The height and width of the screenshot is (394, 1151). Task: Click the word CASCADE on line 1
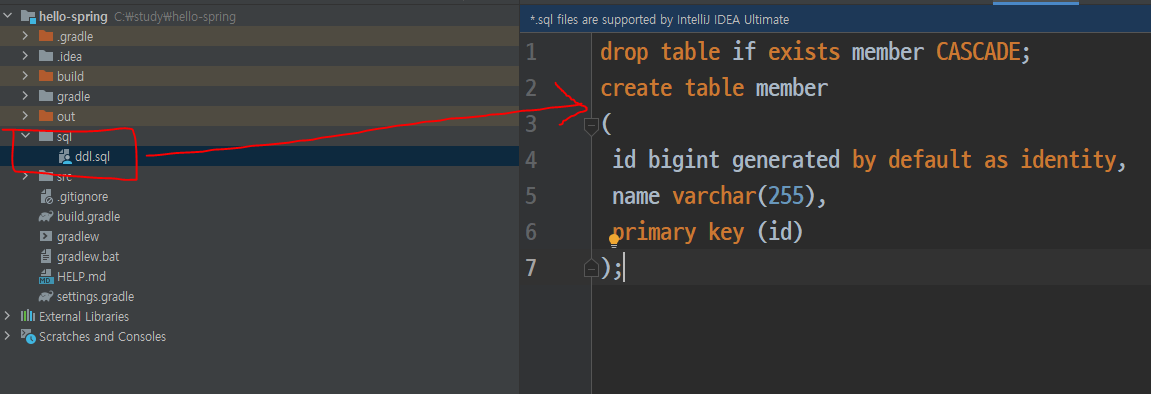coord(978,52)
